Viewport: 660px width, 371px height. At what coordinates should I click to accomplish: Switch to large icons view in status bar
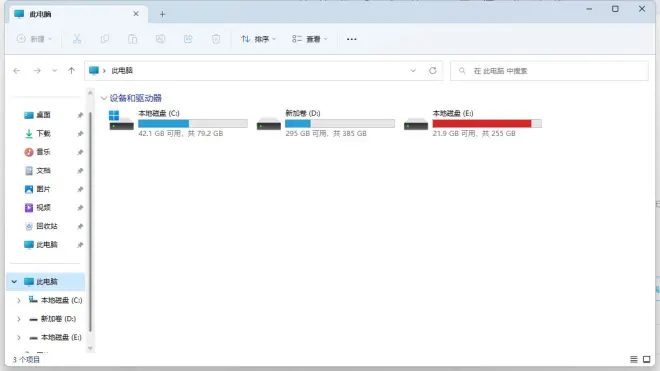click(647, 359)
